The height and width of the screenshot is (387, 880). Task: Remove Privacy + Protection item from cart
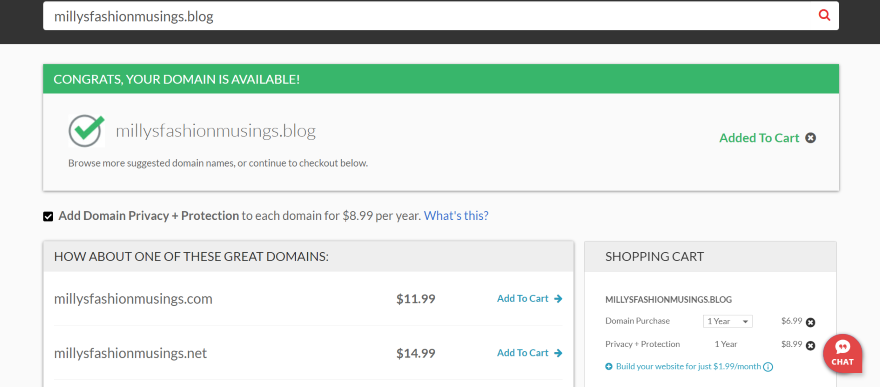(810, 345)
